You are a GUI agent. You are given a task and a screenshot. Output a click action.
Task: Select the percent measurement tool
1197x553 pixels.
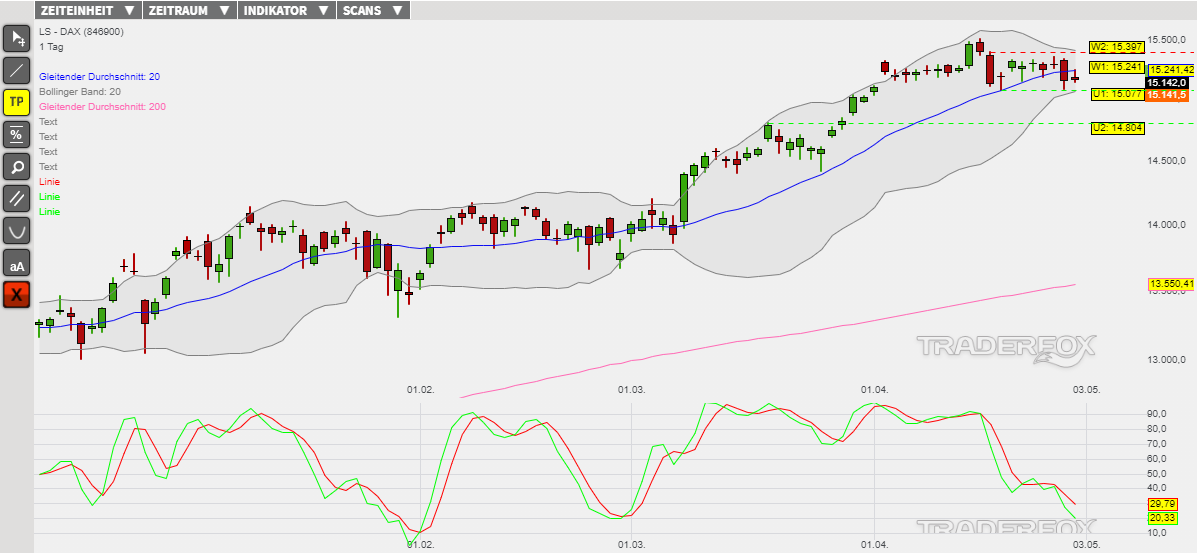(17, 134)
